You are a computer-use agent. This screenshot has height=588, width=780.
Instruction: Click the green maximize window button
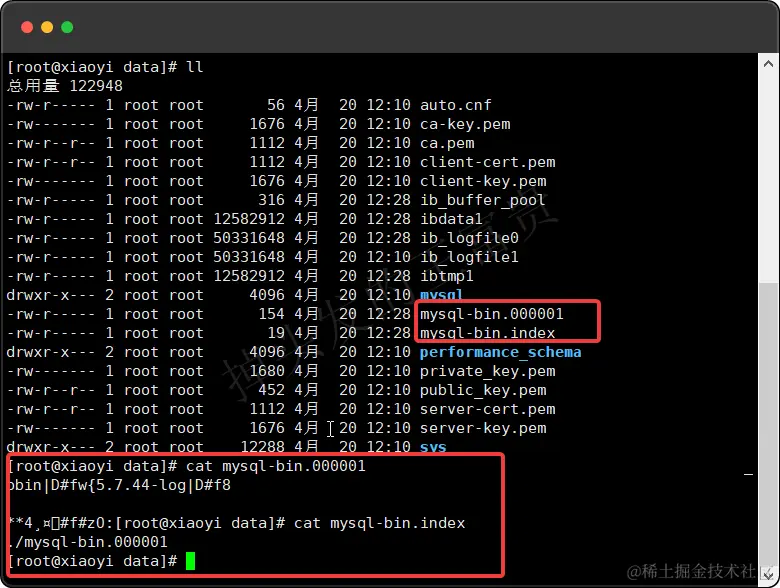tap(67, 27)
